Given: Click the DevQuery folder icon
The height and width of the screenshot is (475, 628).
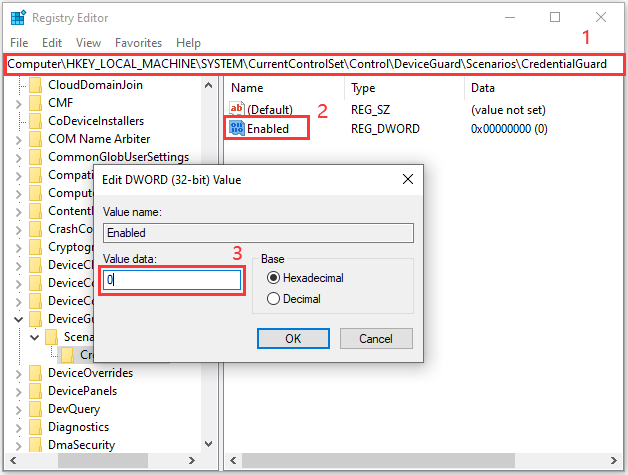Looking at the screenshot, I should pyautogui.click(x=35, y=409).
